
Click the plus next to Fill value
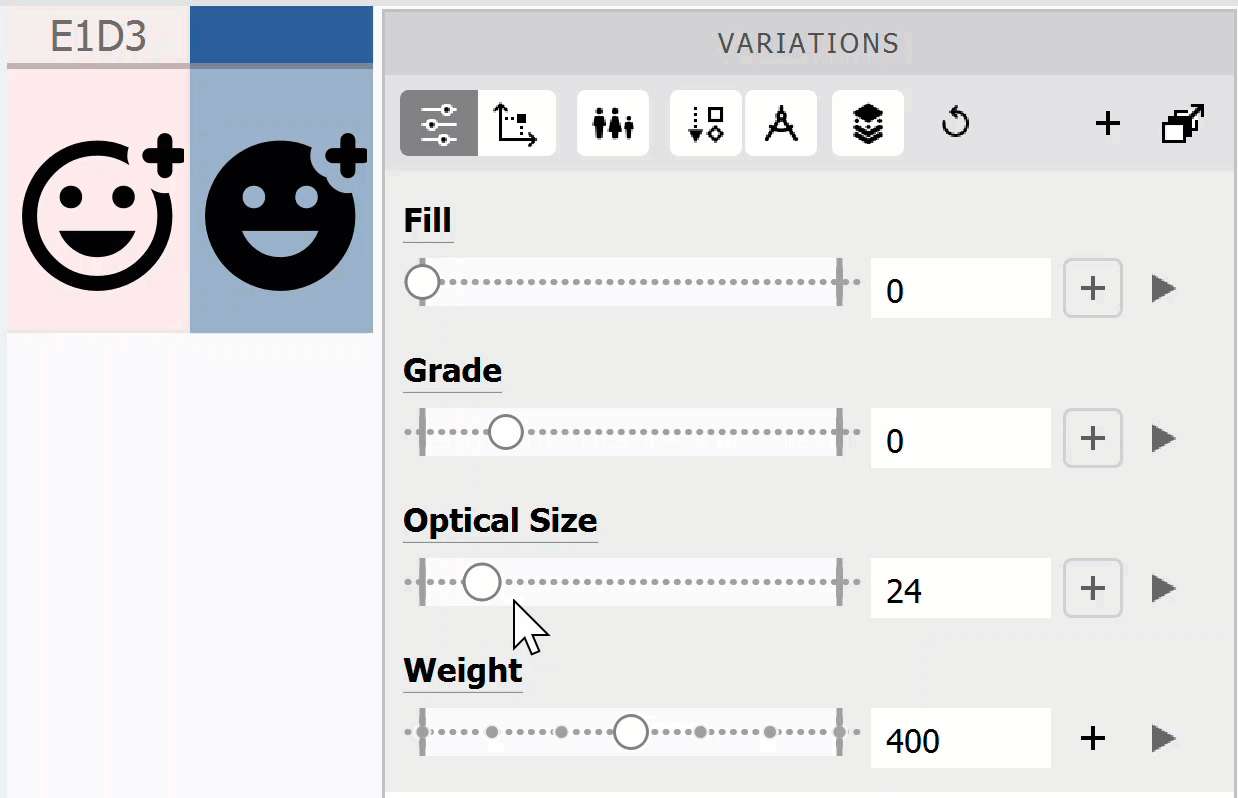(x=1092, y=288)
